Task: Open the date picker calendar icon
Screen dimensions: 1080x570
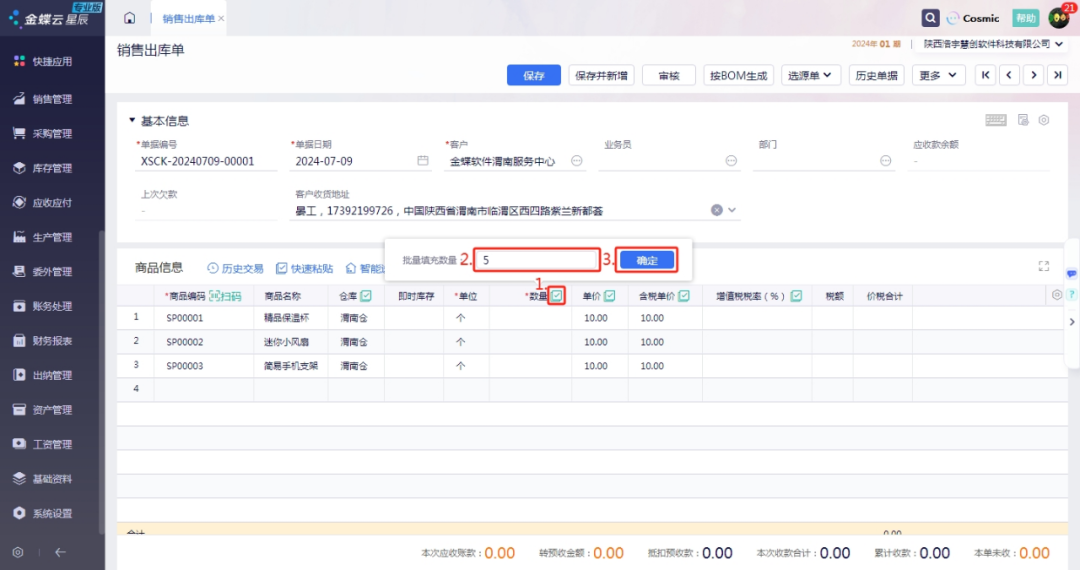Action: point(423,160)
